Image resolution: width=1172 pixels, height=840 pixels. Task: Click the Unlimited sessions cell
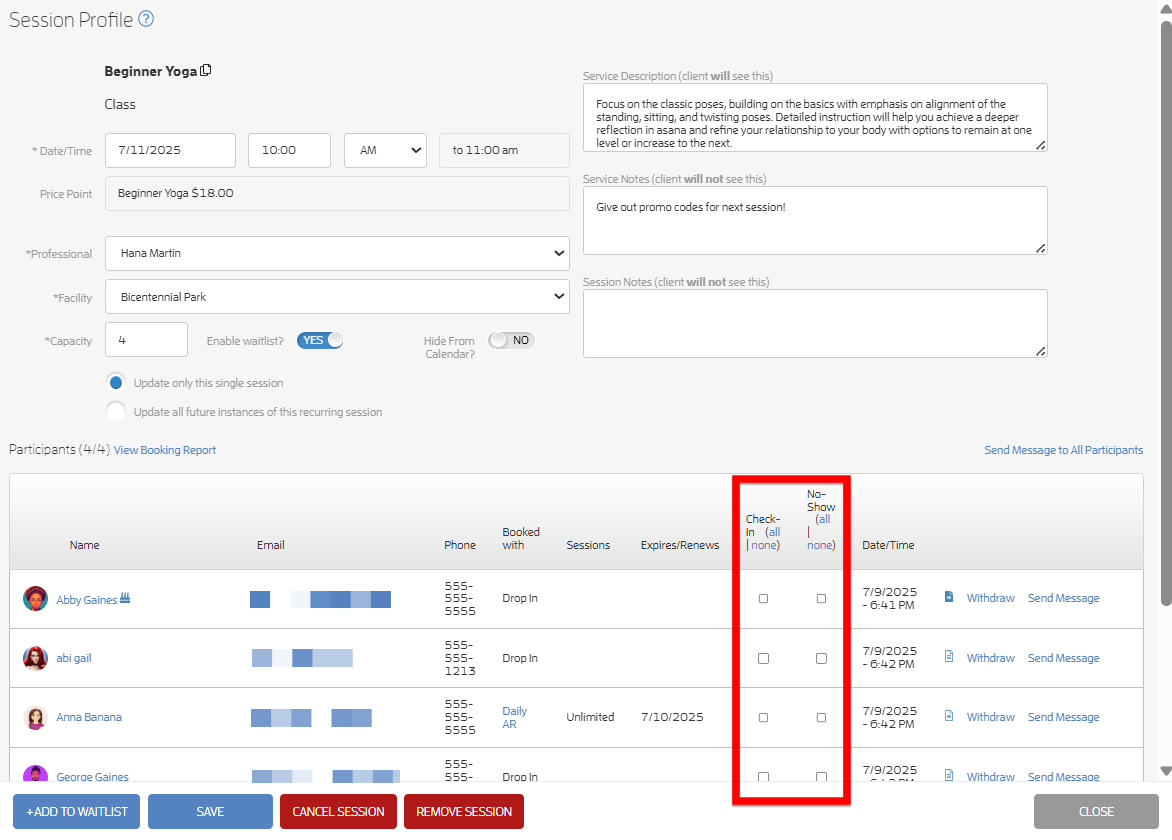(590, 717)
